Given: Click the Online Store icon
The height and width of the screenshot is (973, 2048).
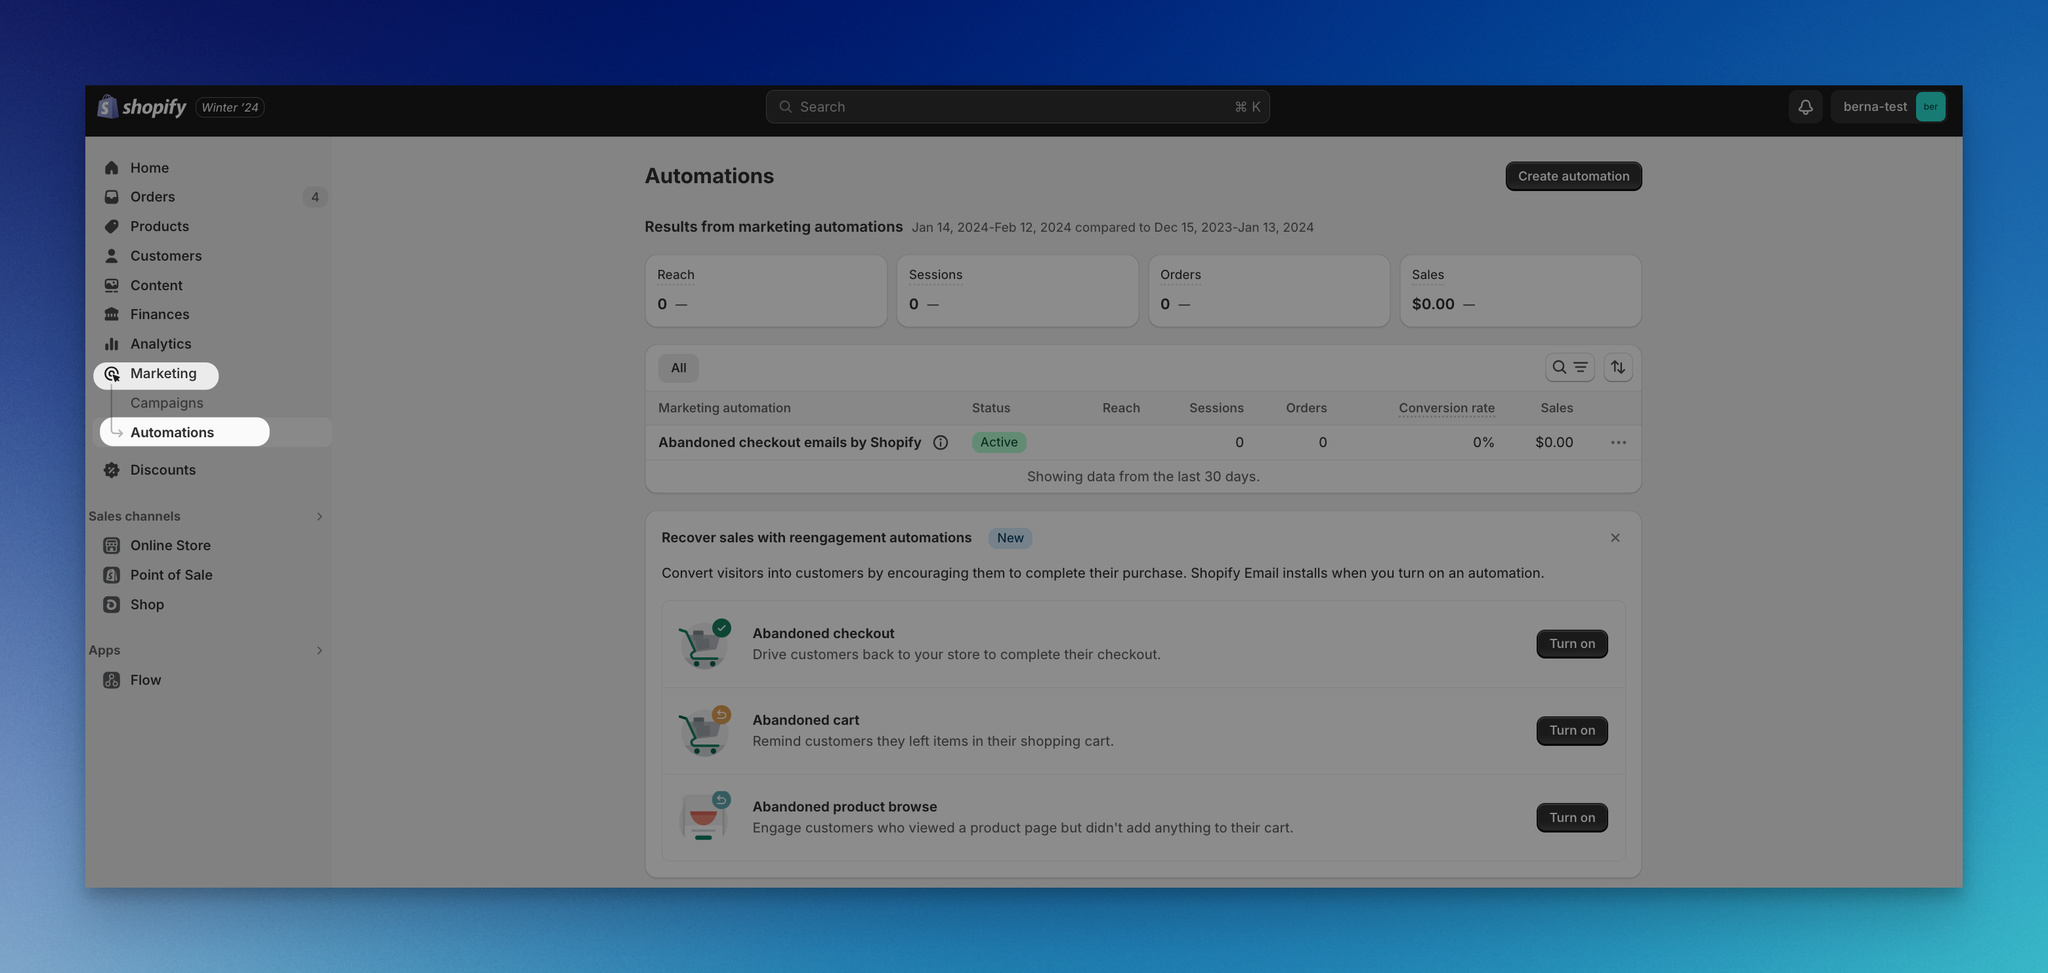Looking at the screenshot, I should 112,546.
